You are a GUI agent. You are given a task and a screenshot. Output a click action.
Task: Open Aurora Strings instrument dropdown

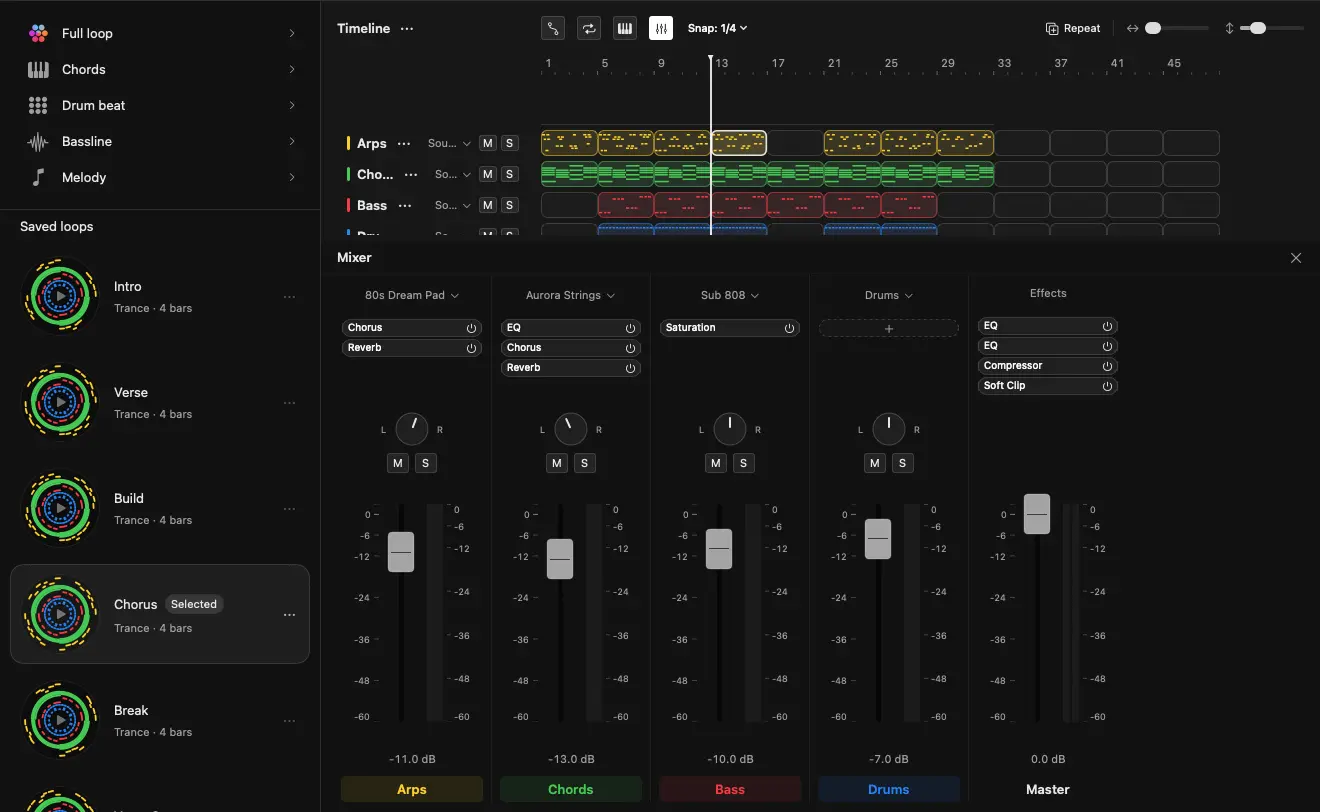point(571,295)
